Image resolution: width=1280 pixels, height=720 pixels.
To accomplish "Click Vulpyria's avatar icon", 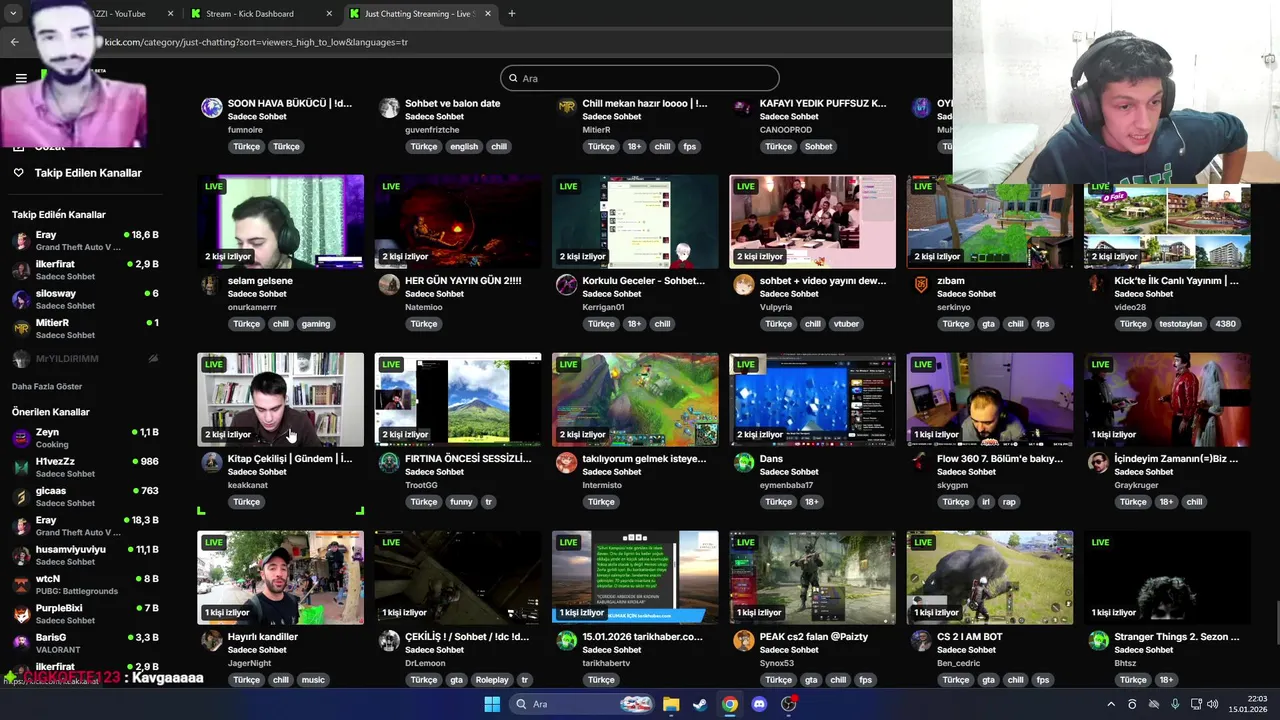I will (x=744, y=285).
